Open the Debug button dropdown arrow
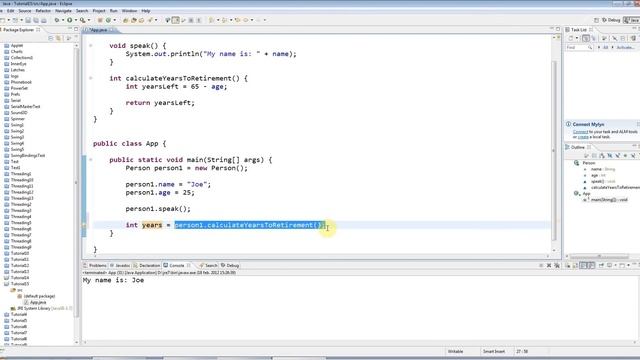 63,20
